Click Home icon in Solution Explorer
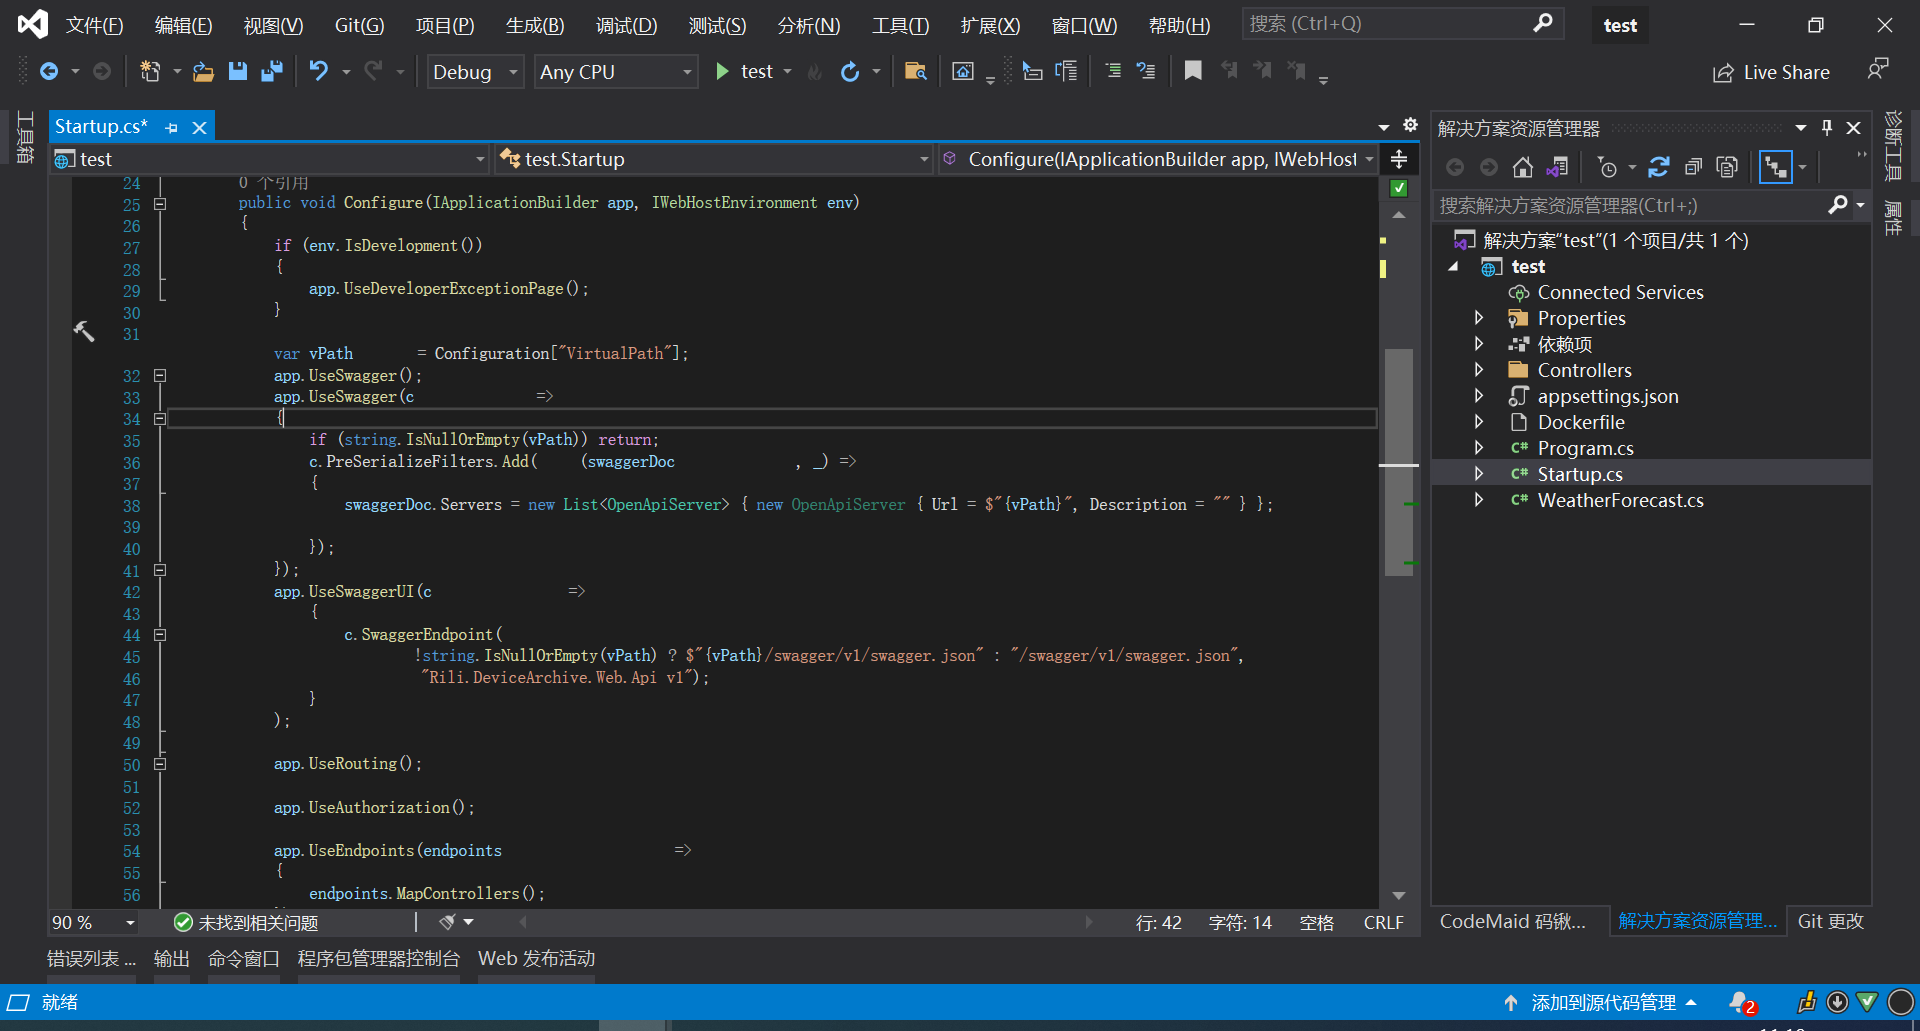 1522,167
